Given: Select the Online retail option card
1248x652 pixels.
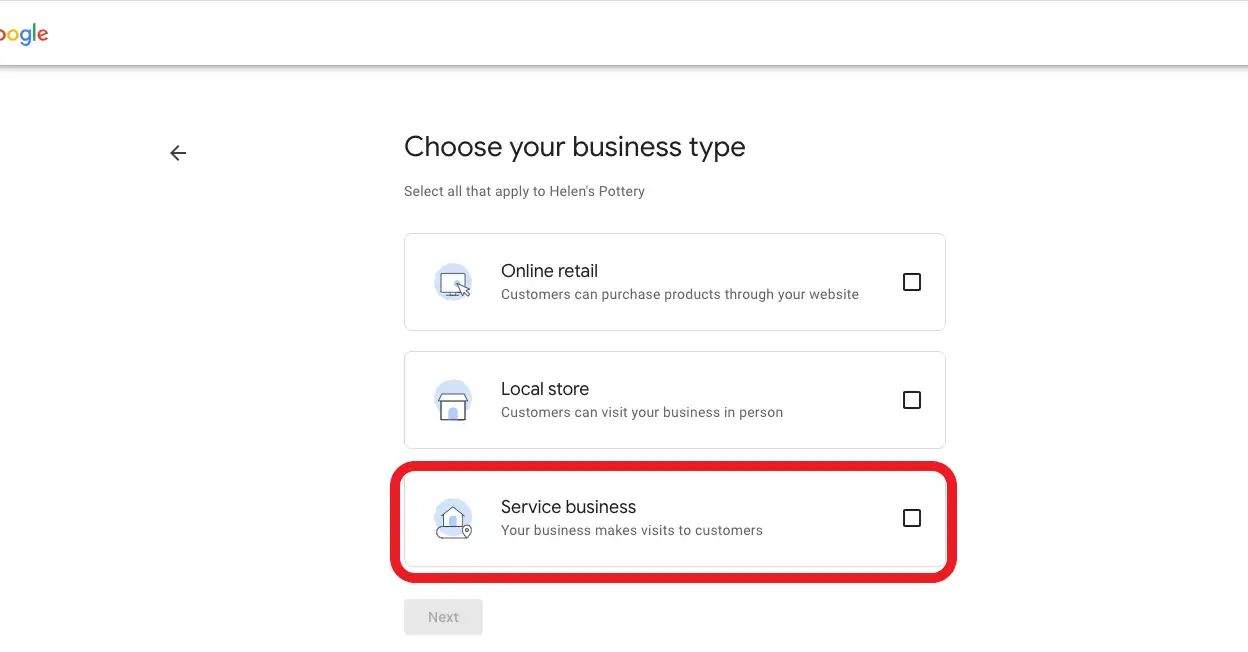Looking at the screenshot, I should click(675, 282).
